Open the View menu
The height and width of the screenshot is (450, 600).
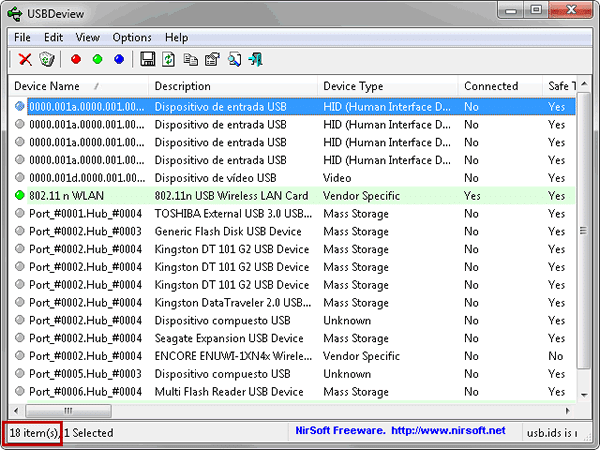tap(88, 38)
